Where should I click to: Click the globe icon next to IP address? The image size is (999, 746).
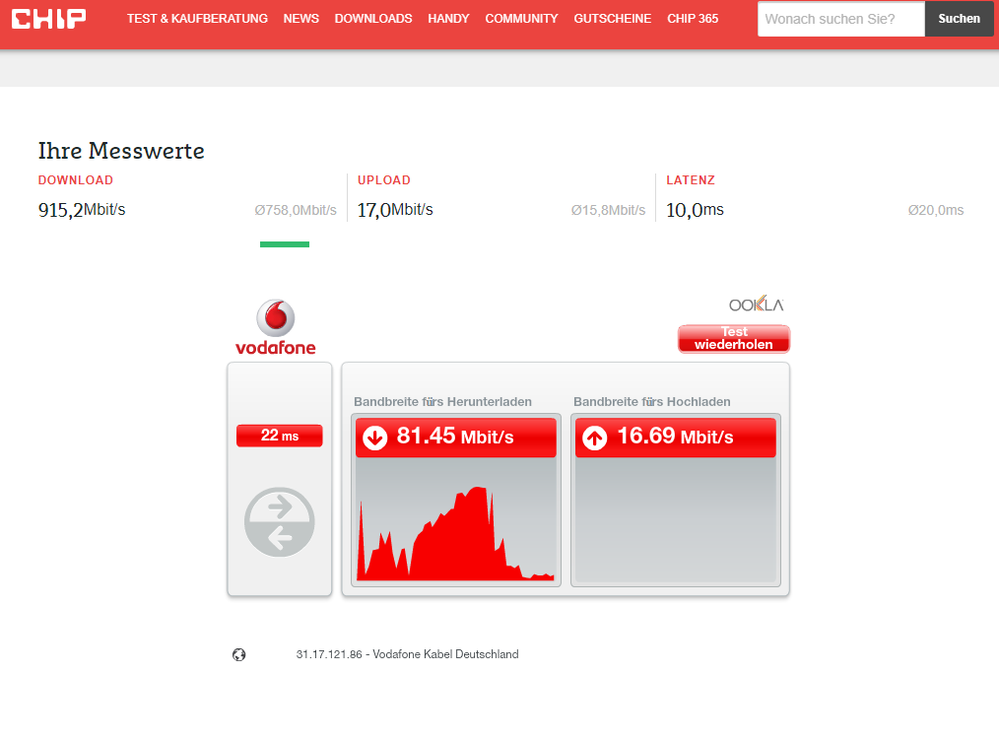(x=239, y=654)
